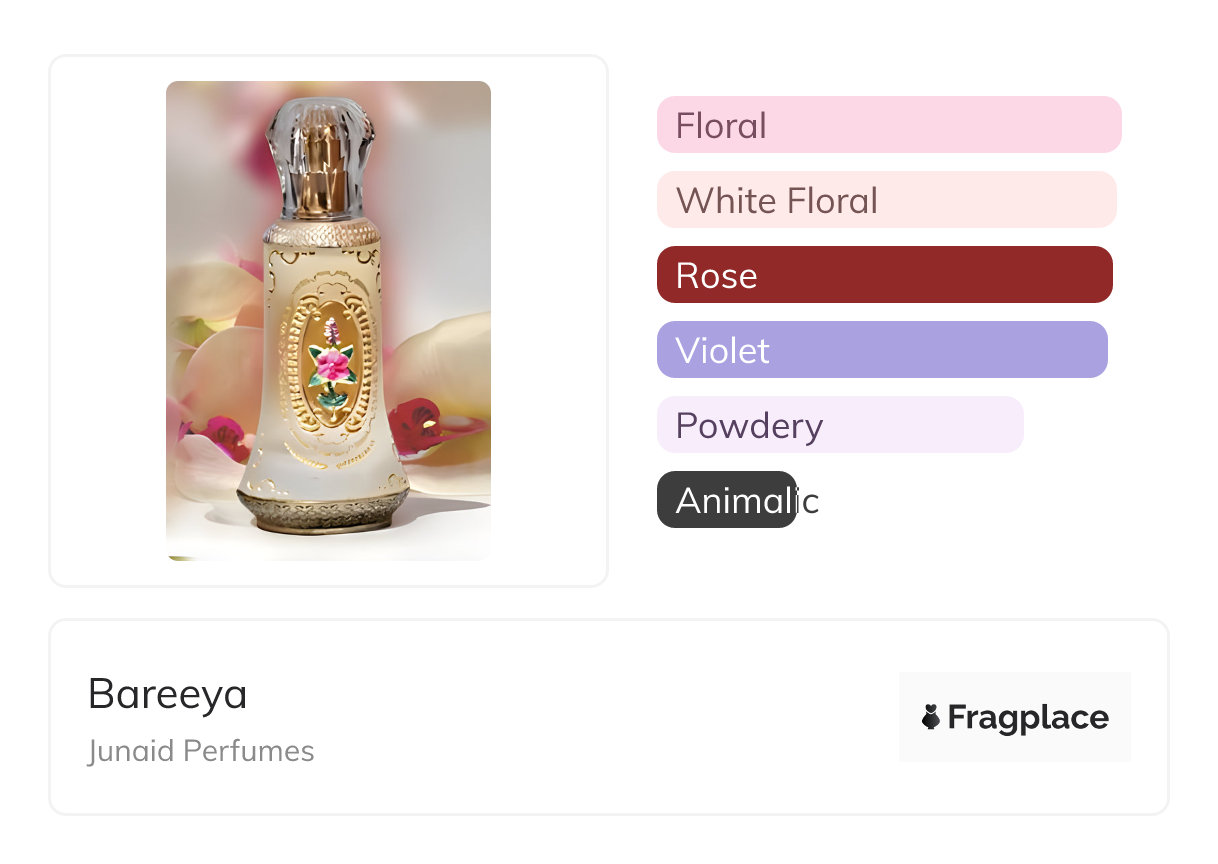Click the dark red Rose accord bar

(x=884, y=275)
